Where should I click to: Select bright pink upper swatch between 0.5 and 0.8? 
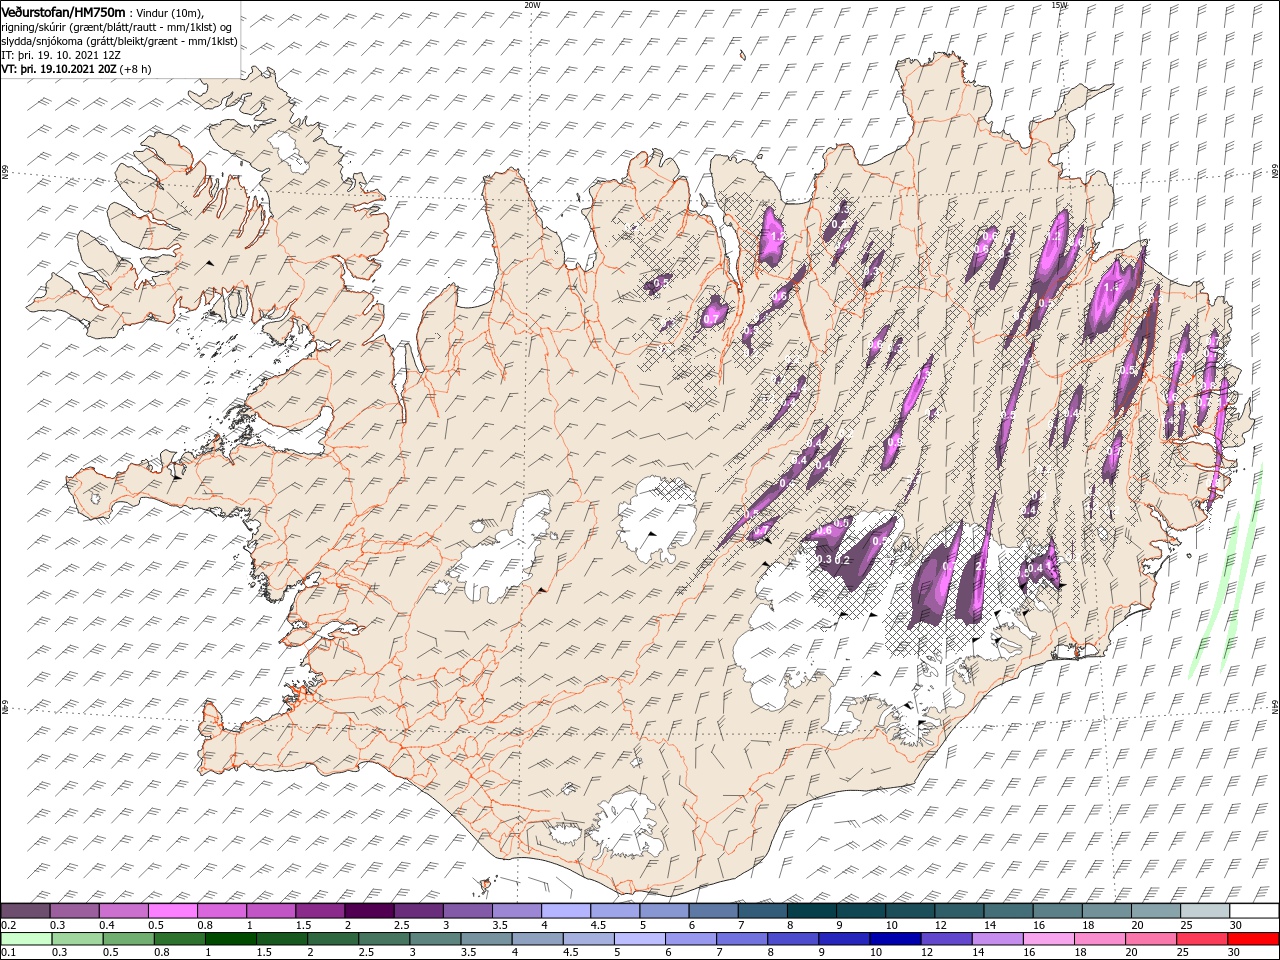[172, 911]
